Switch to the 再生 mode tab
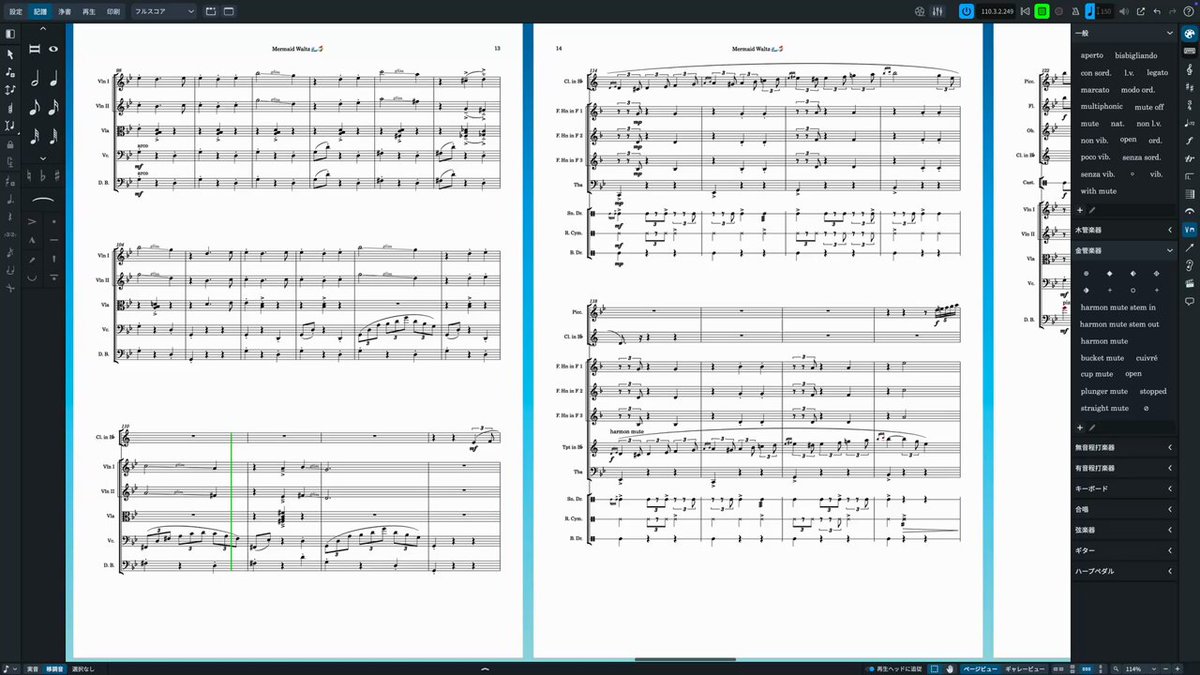The width and height of the screenshot is (1200, 675). point(88,11)
